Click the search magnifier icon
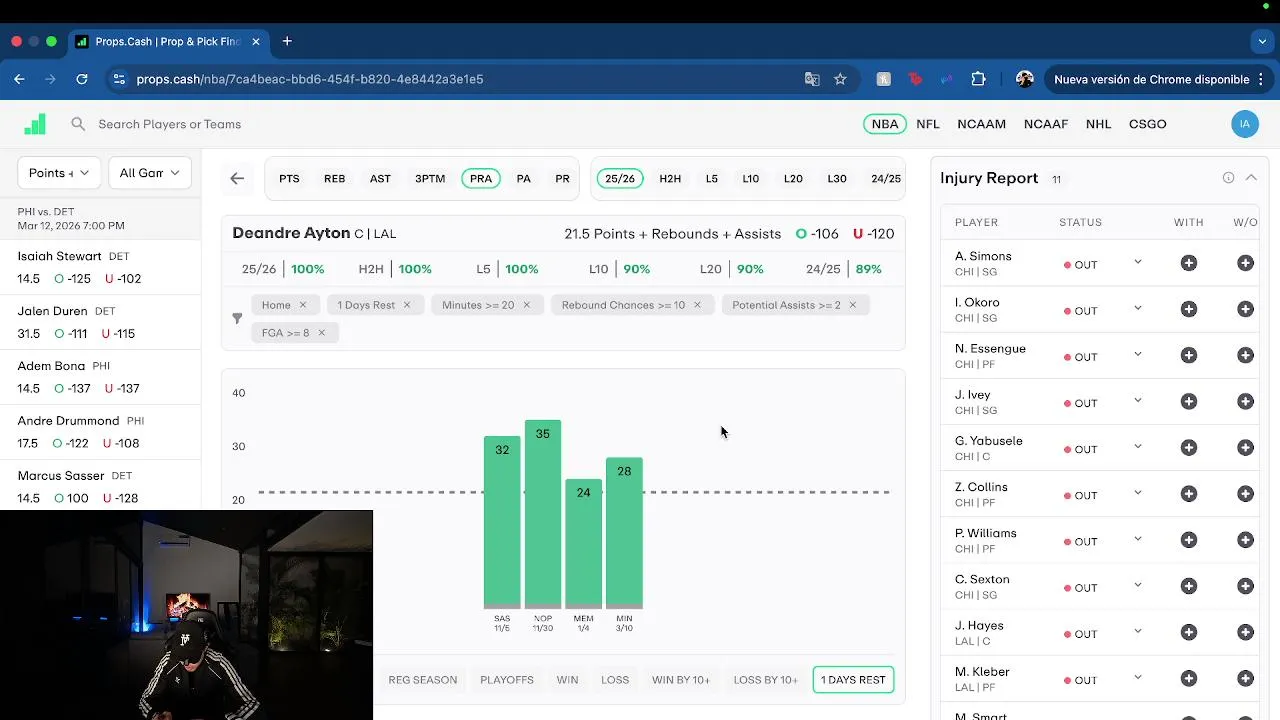The width and height of the screenshot is (1280, 720). pyautogui.click(x=78, y=124)
